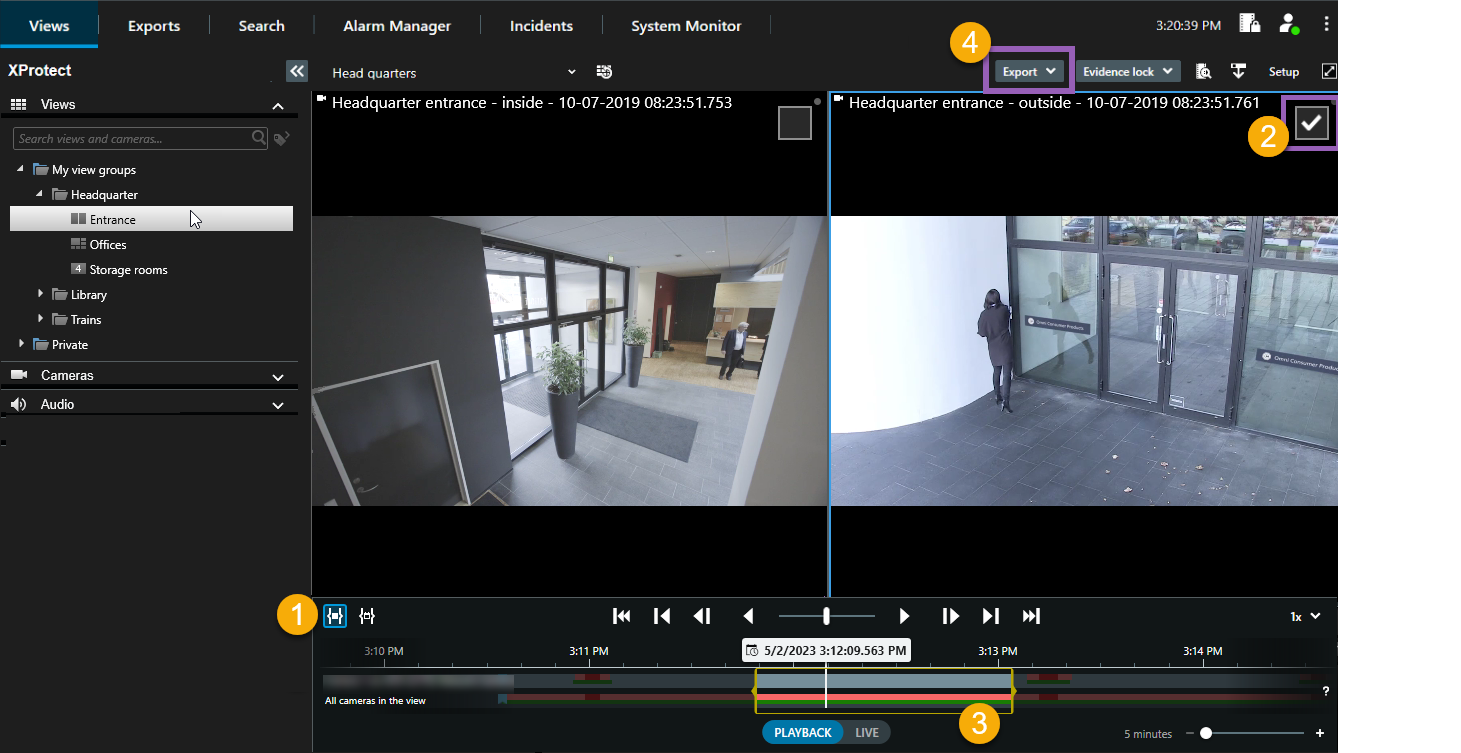The height and width of the screenshot is (753, 1461).
Task: Click the Setup button
Action: (x=1284, y=72)
